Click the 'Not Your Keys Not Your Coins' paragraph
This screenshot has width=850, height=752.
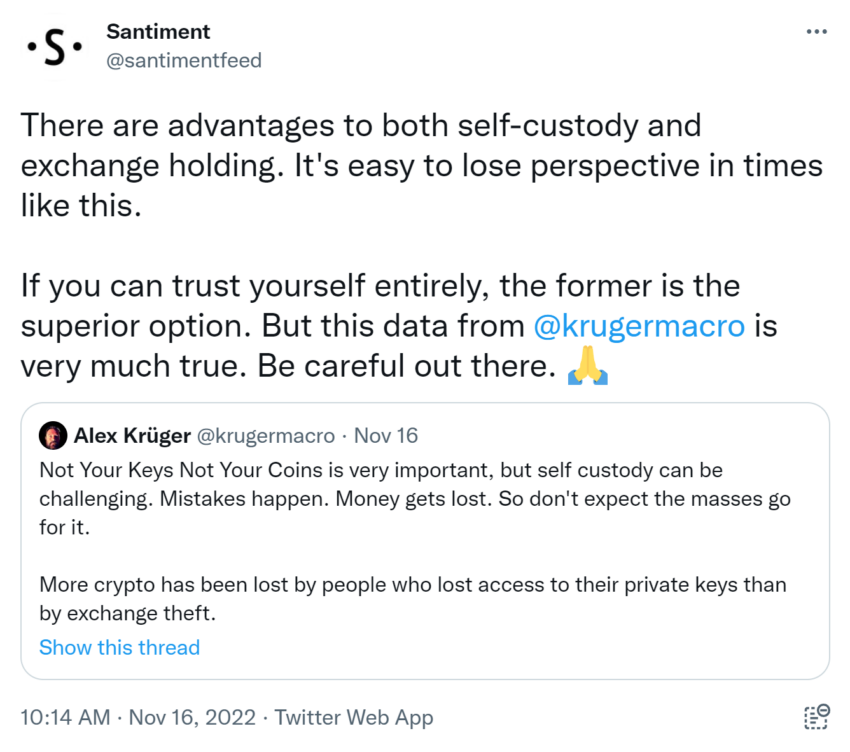[380, 498]
